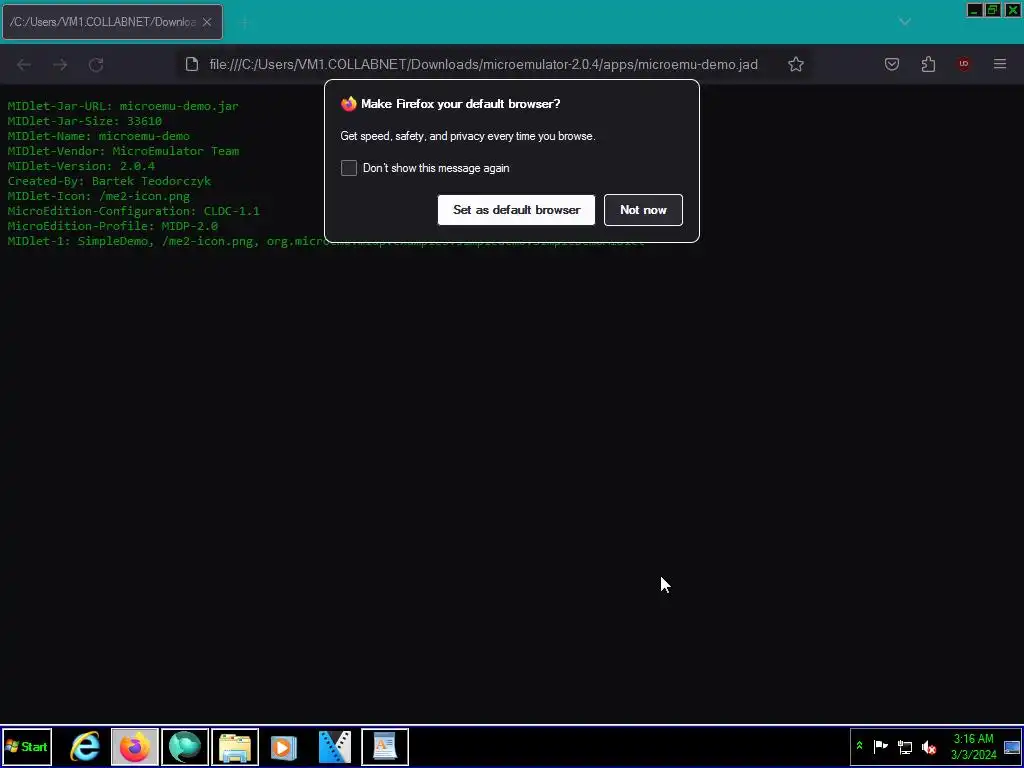The height and width of the screenshot is (768, 1024).
Task: Click the MIDlet-Jar-Size: 33610 line
Action: tap(84, 121)
